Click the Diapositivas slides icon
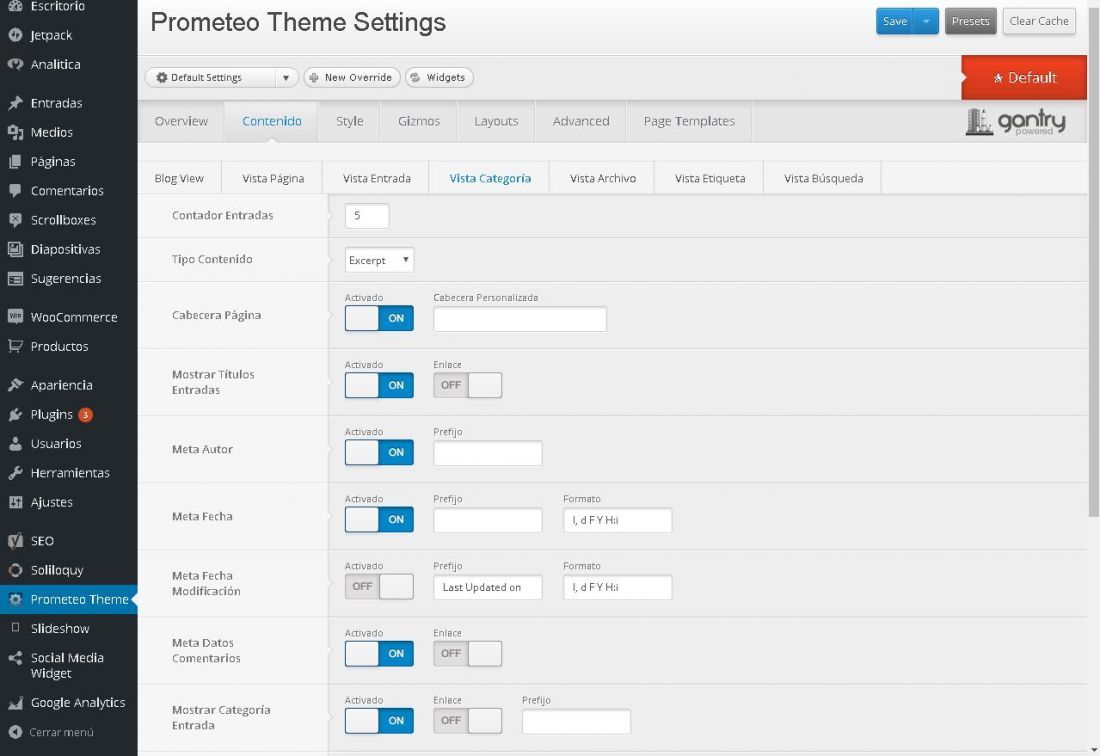The height and width of the screenshot is (756, 1100). (x=15, y=249)
